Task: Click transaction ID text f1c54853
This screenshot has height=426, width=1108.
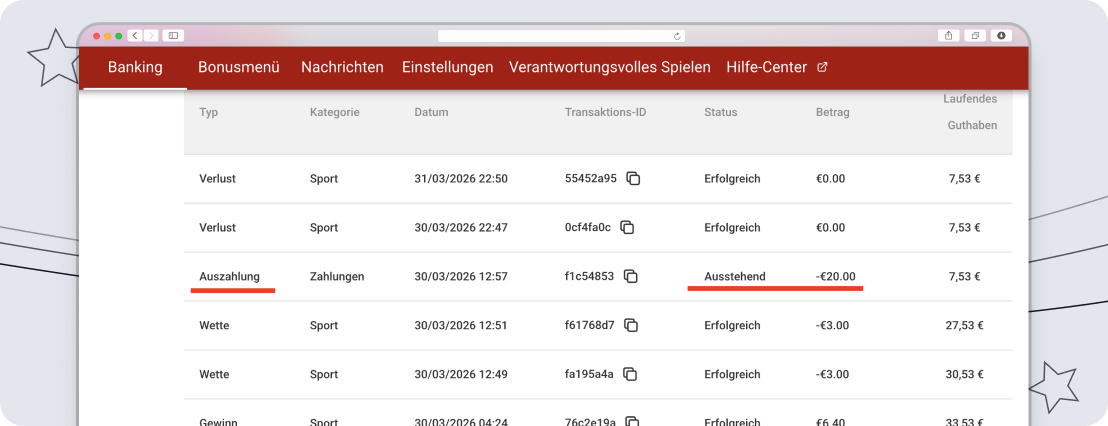Action: [x=589, y=276]
